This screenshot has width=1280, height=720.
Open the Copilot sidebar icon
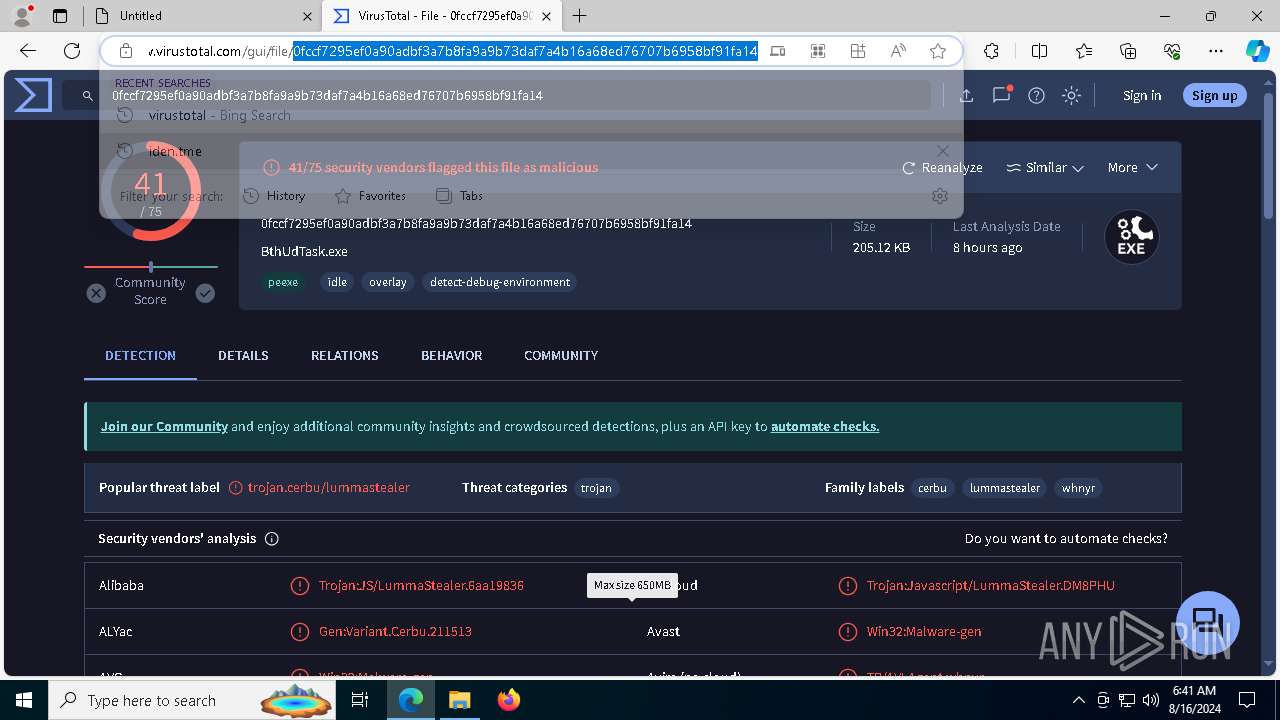[1258, 51]
